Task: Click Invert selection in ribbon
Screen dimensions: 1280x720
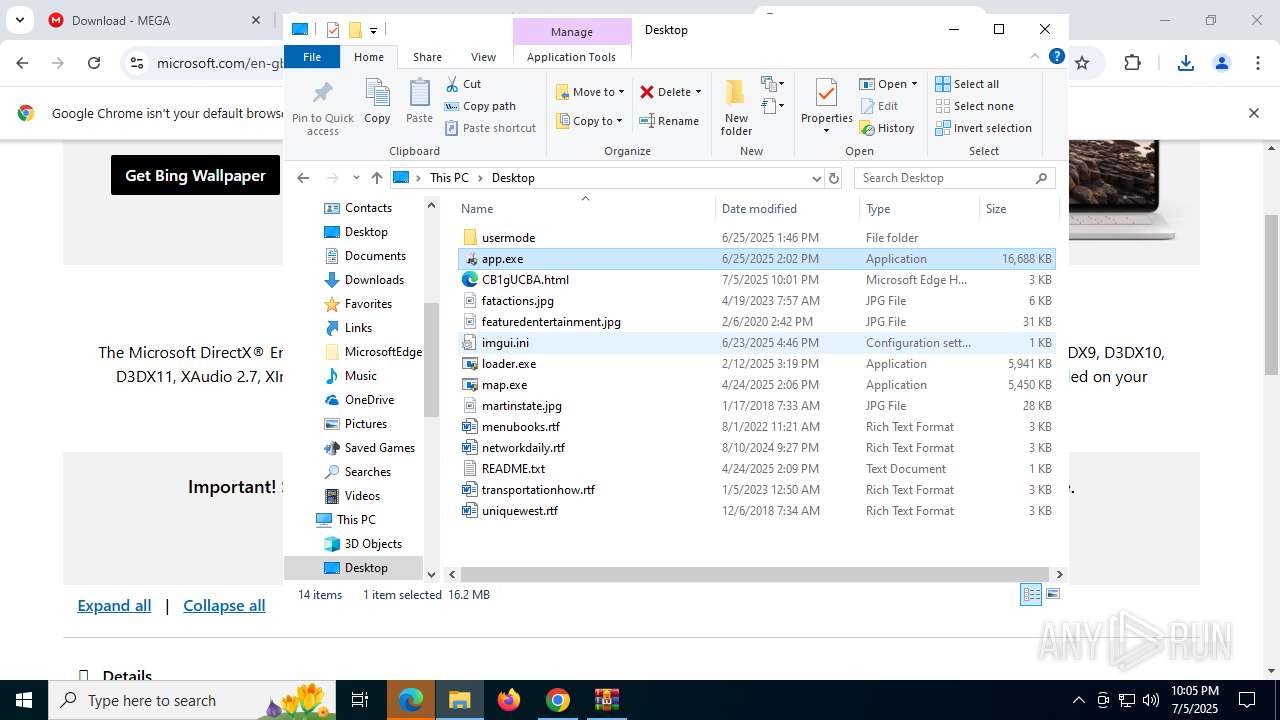Action: (983, 128)
